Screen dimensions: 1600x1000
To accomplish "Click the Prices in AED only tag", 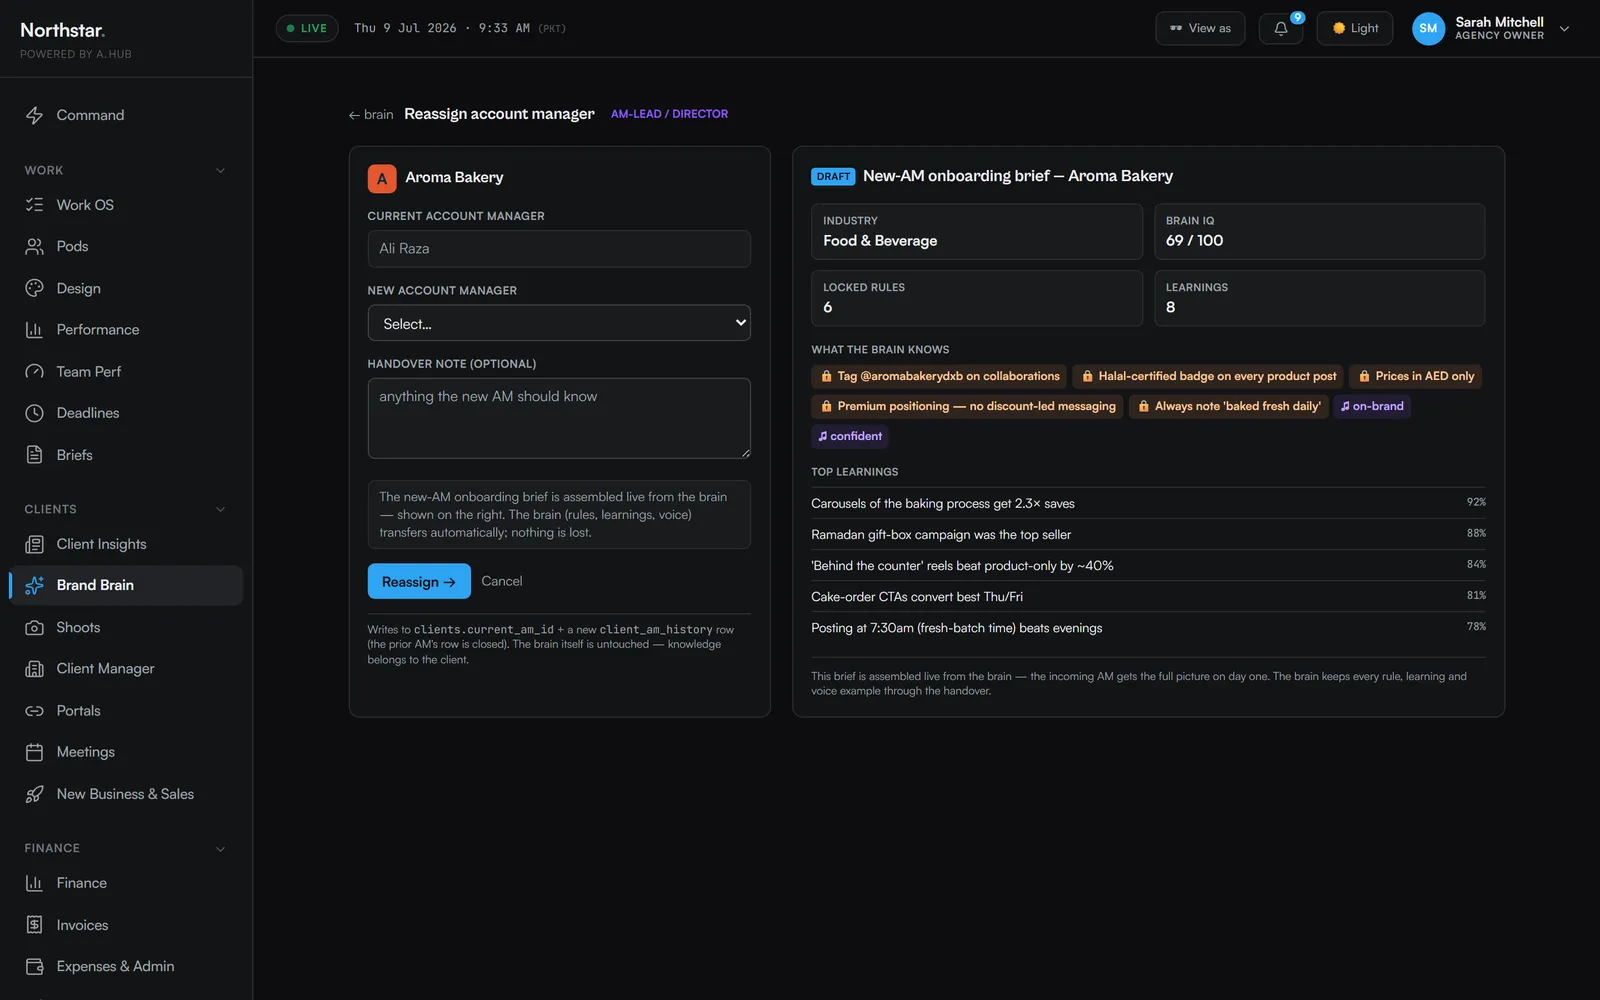I will click(1416, 376).
